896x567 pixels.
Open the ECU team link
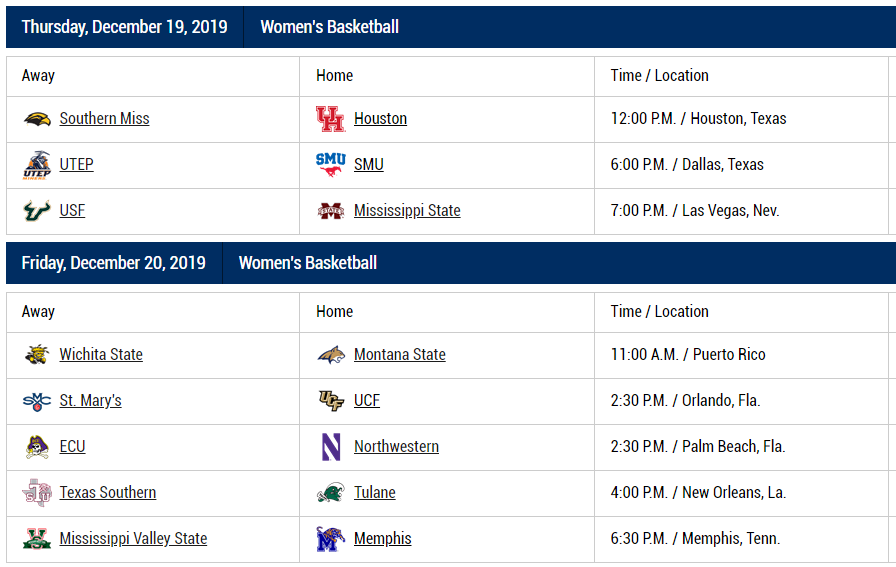(x=72, y=446)
